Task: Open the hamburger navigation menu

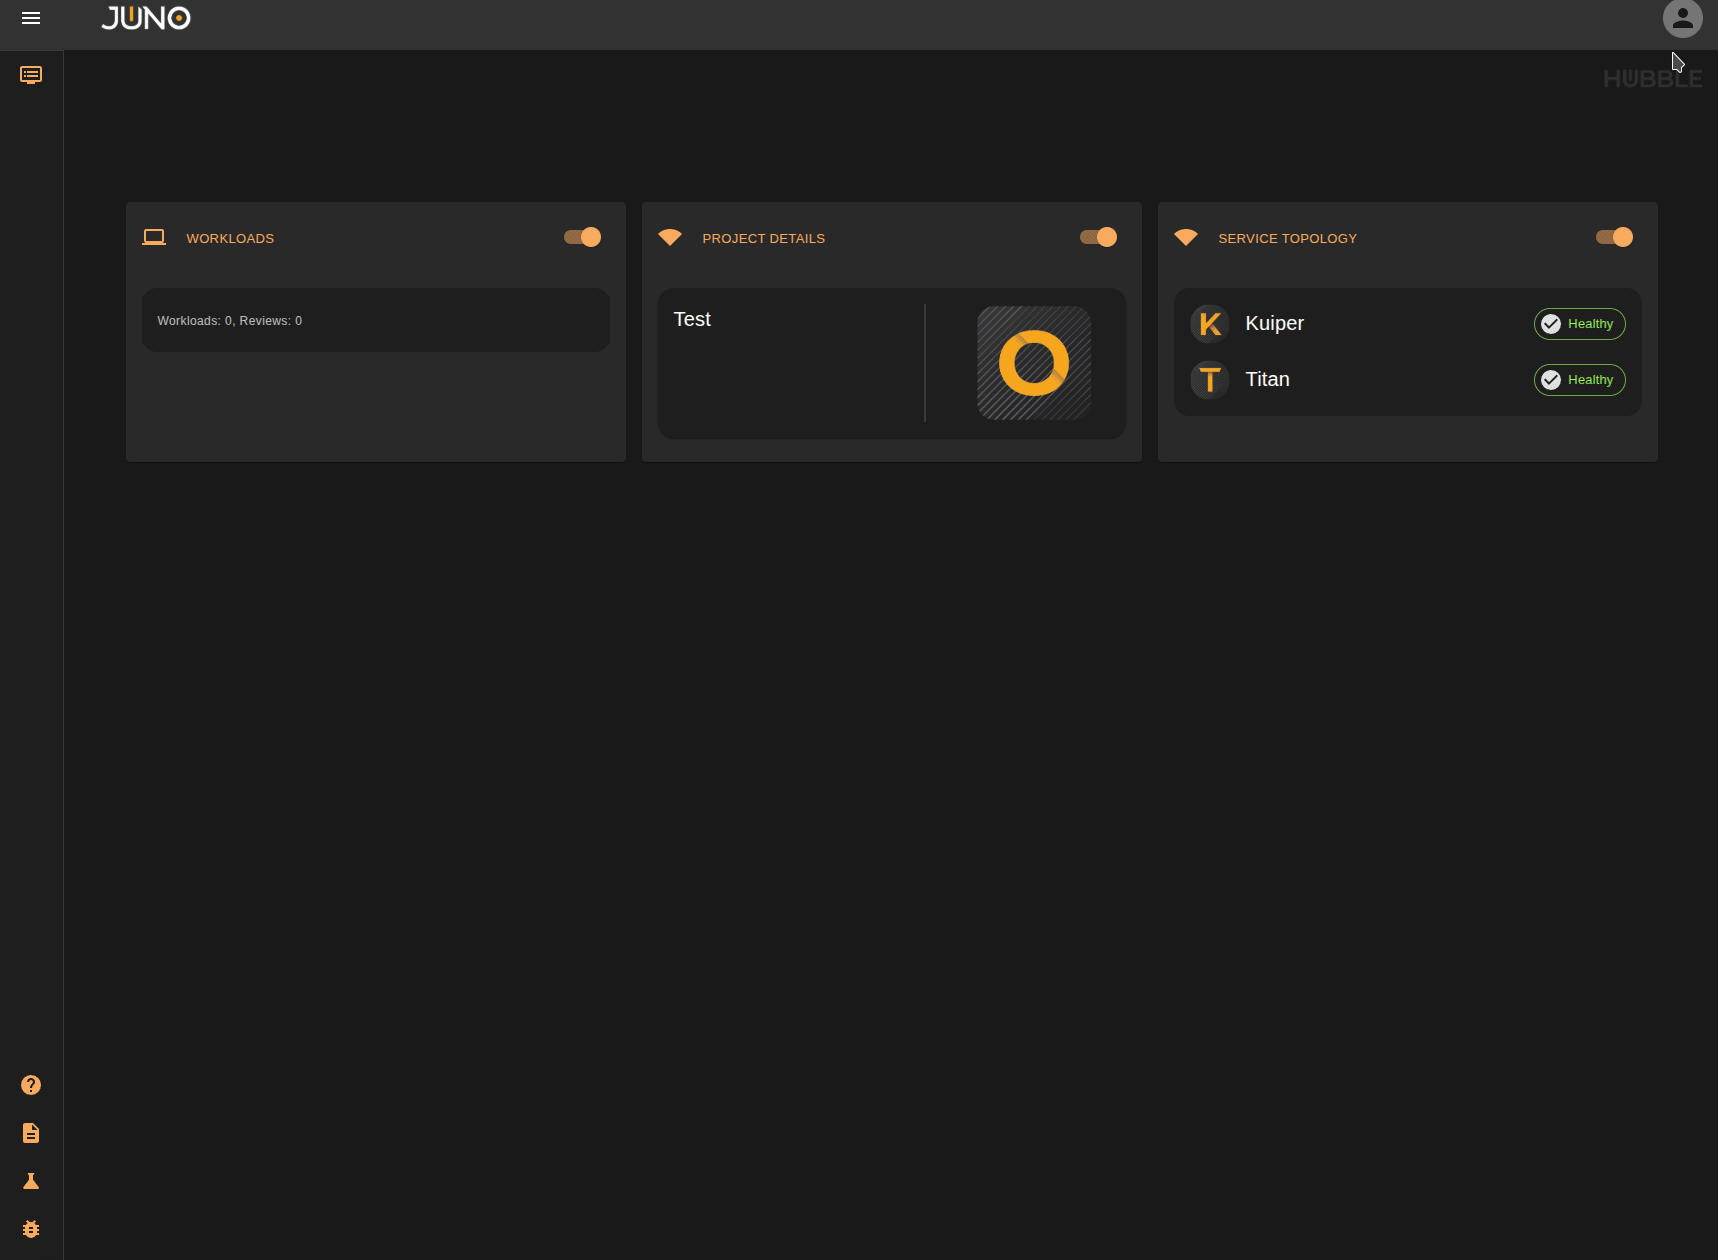Action: coord(31,18)
